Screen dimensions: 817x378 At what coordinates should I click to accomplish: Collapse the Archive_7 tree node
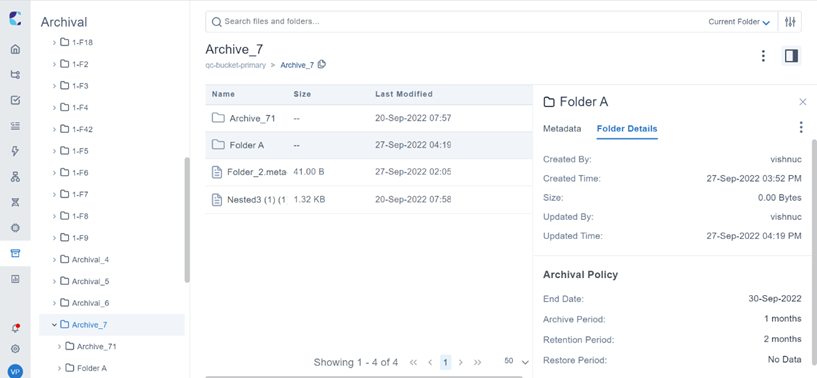tap(54, 324)
